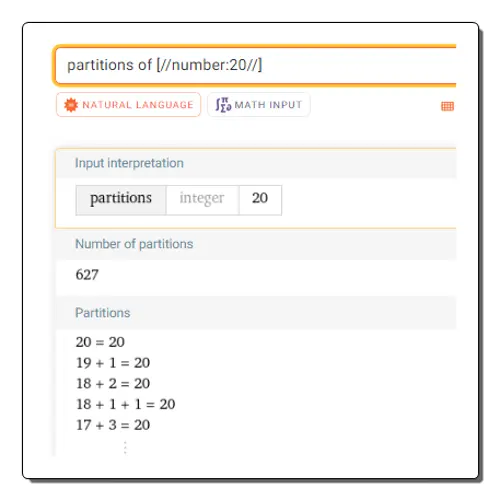Click the Input interpretation heading
The image size is (500, 500).
pyautogui.click(x=129, y=163)
